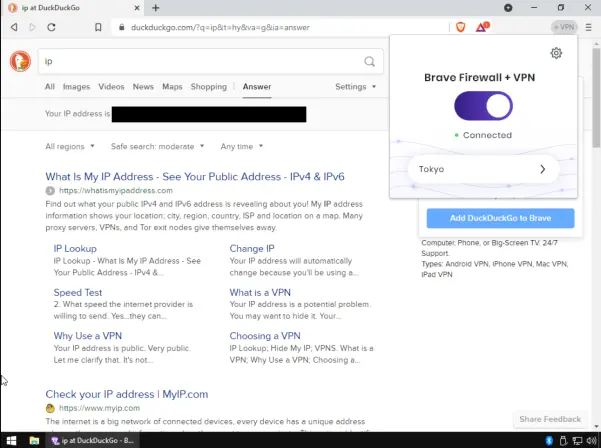The height and width of the screenshot is (448, 601).
Task: Bookmark this page with bookmark icon
Action: [98, 27]
